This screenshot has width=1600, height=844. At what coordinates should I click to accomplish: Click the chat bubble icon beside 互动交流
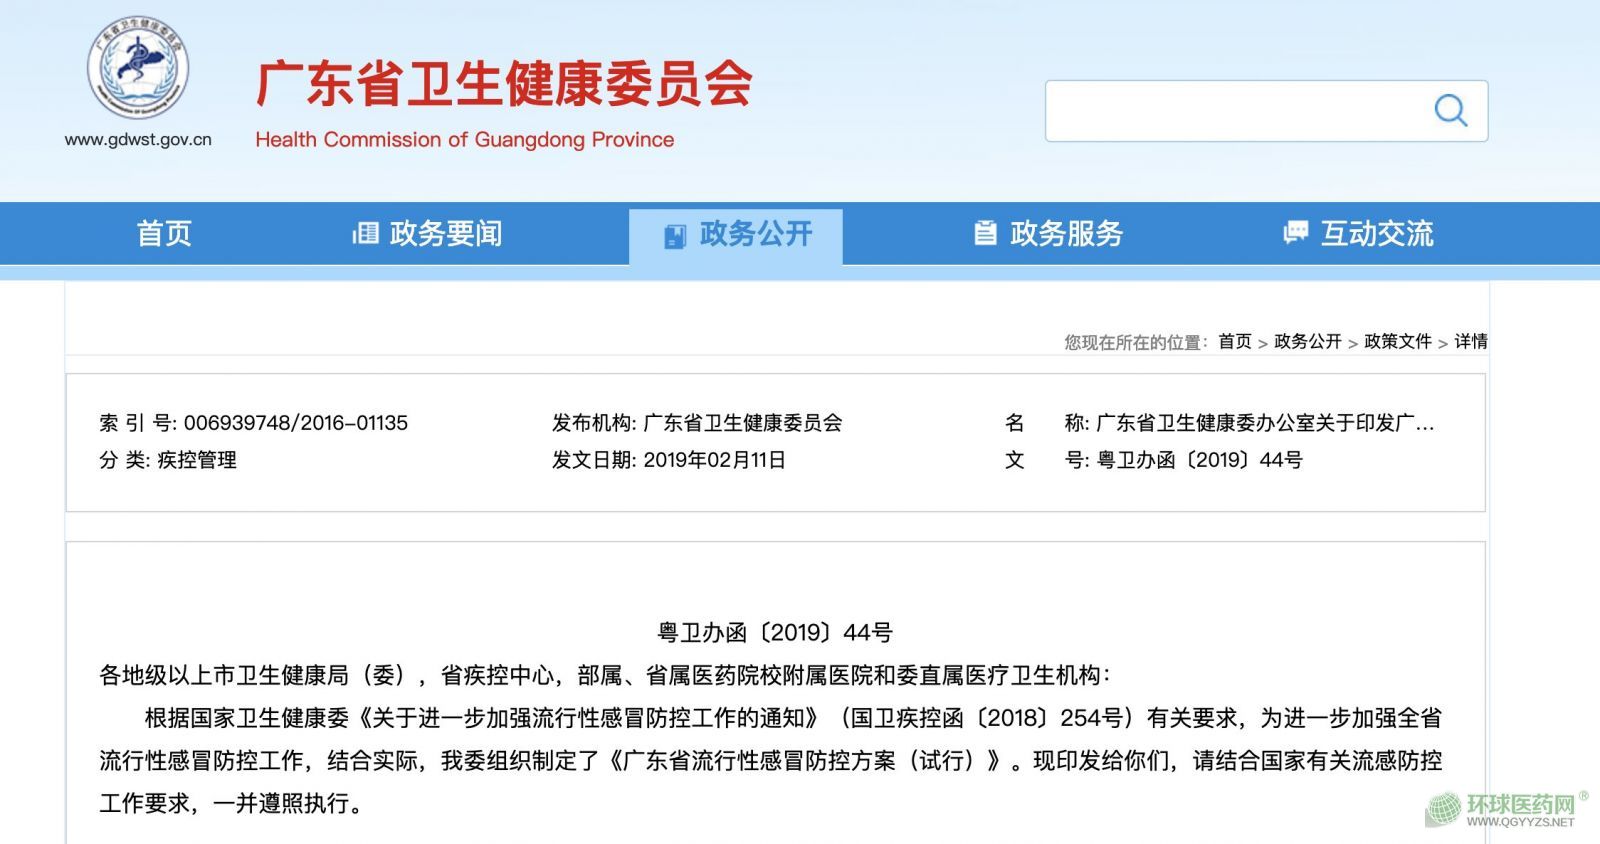tap(1295, 233)
